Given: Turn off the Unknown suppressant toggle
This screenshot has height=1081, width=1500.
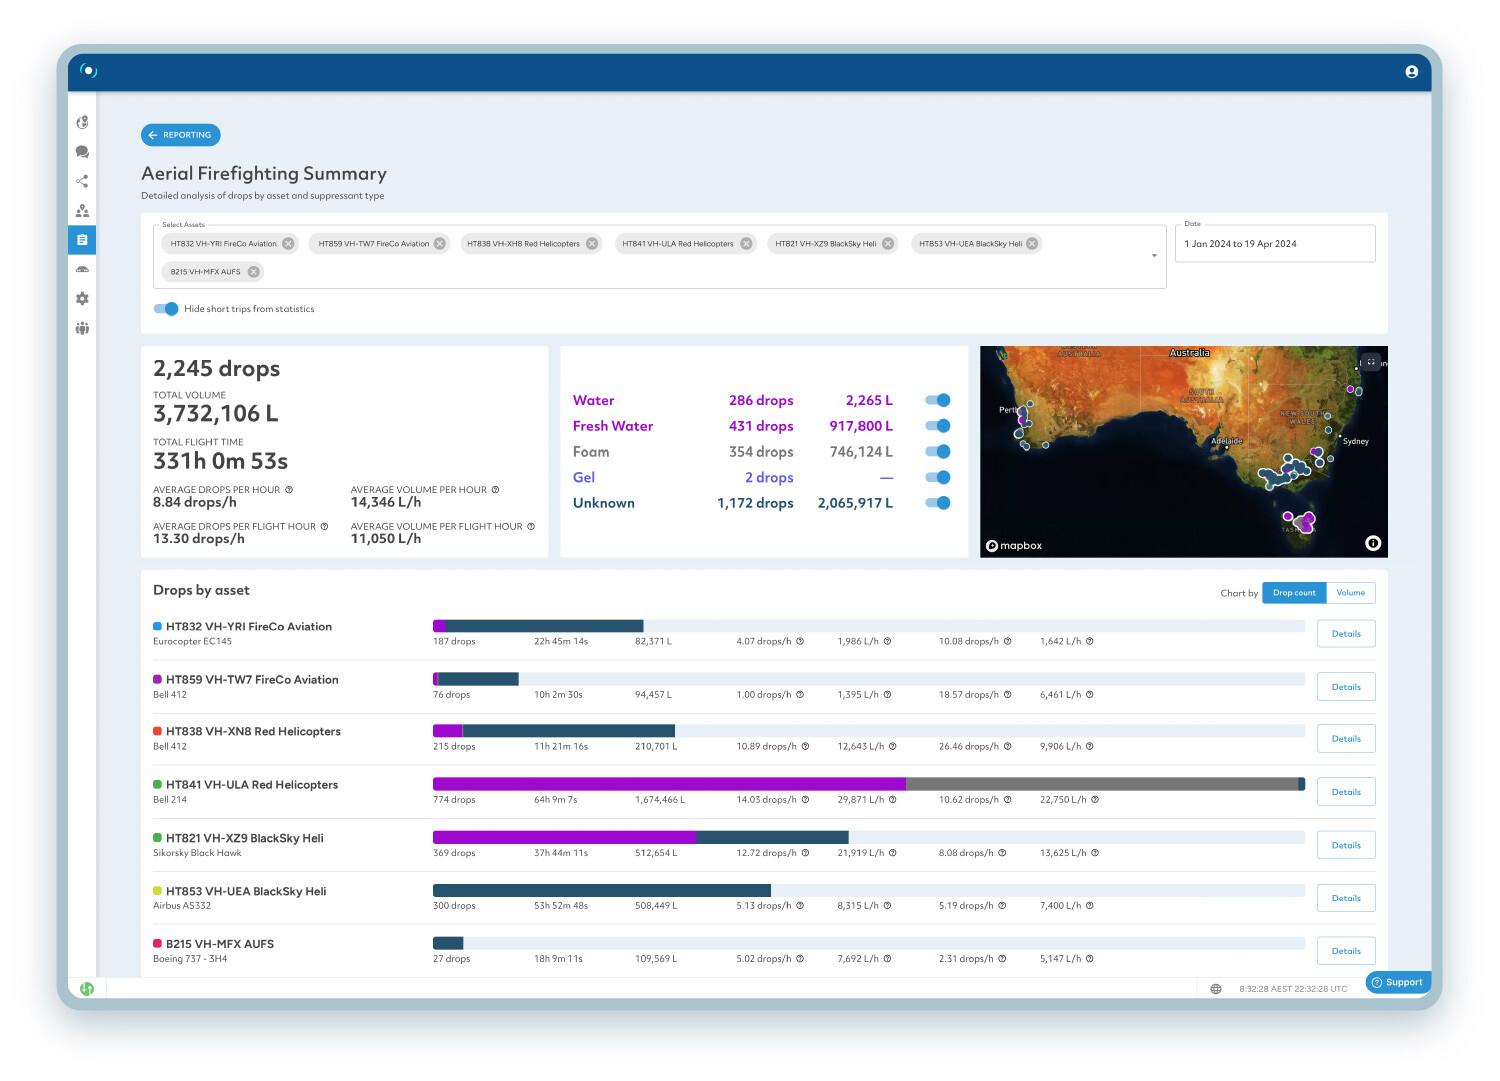Looking at the screenshot, I should (937, 503).
